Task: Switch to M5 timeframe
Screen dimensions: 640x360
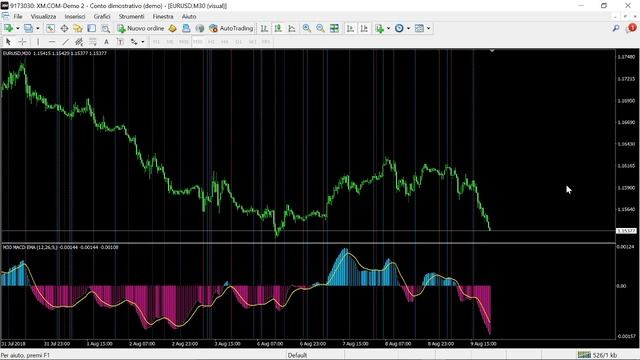Action: pyautogui.click(x=170, y=42)
